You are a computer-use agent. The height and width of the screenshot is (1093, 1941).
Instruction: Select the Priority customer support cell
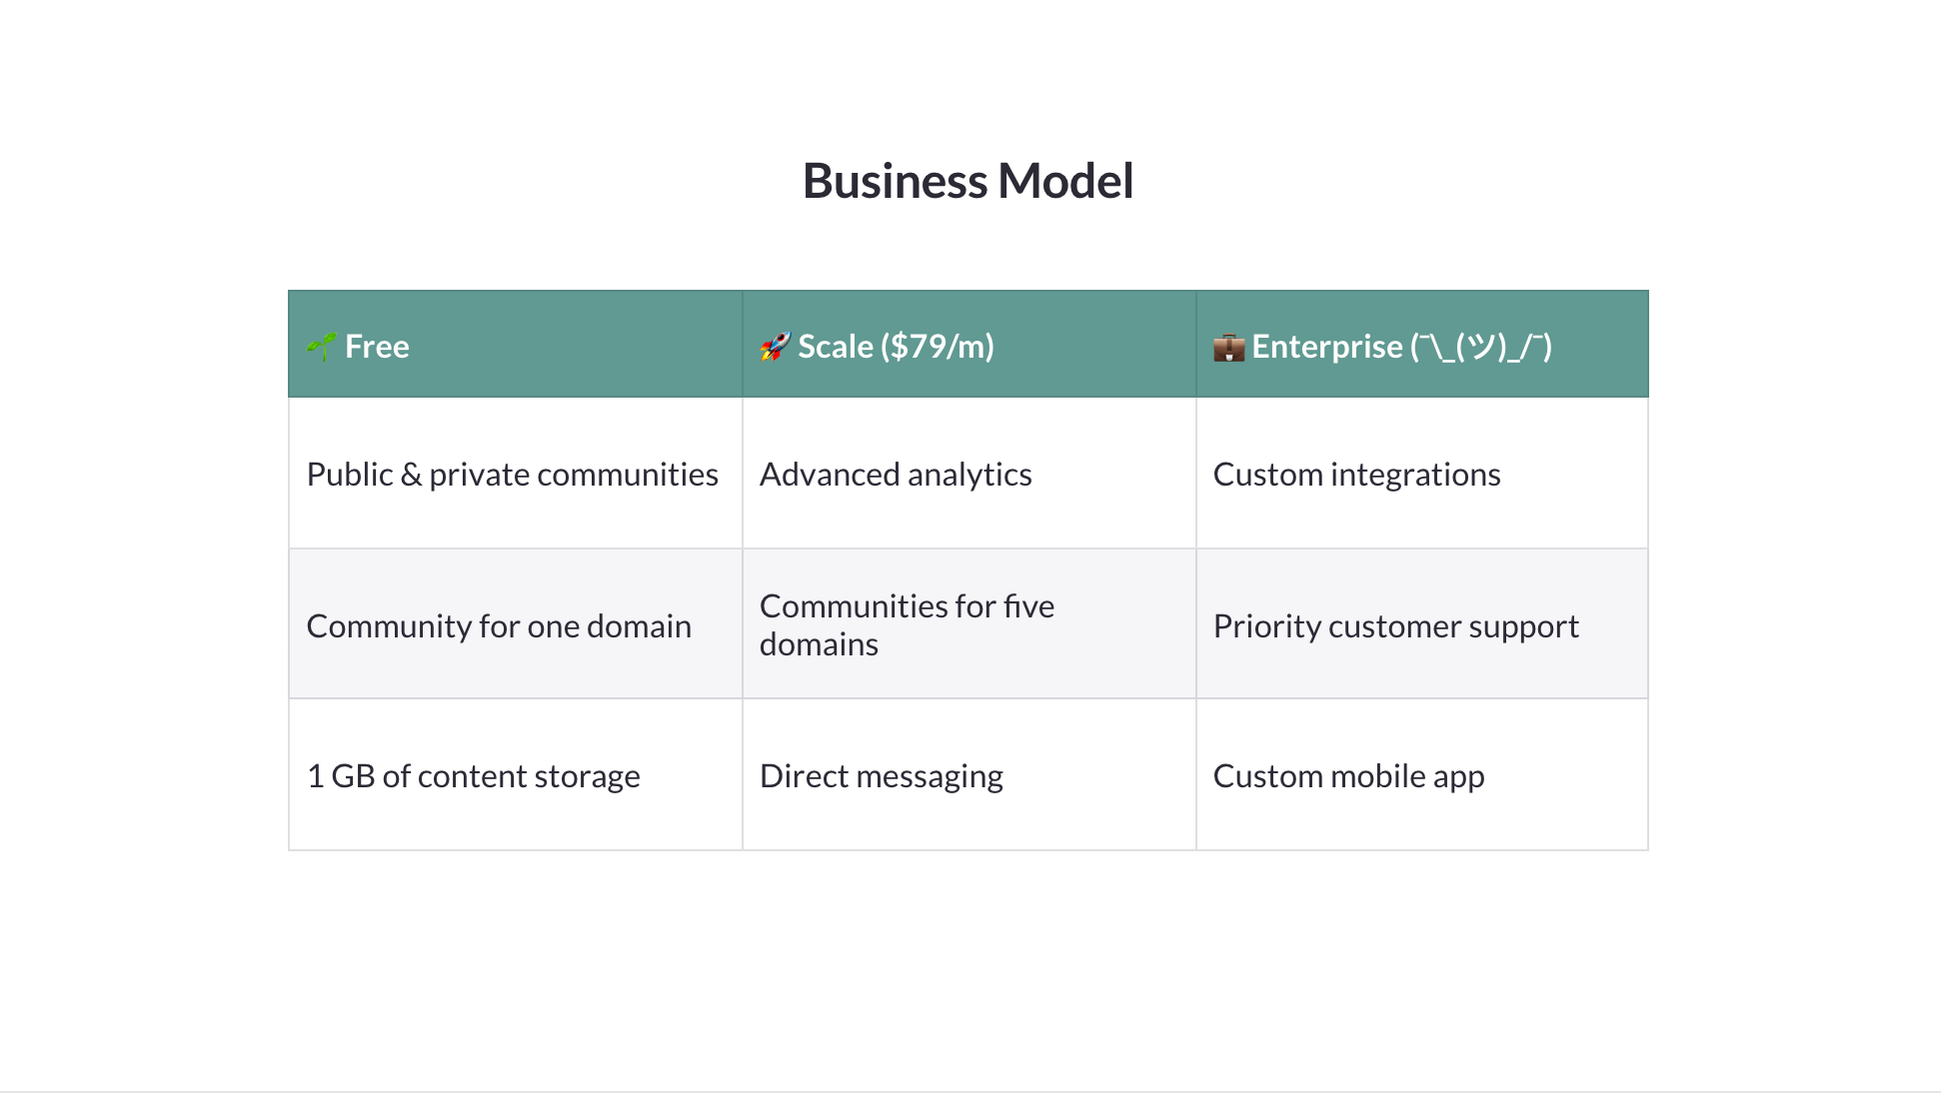pyautogui.click(x=1422, y=624)
